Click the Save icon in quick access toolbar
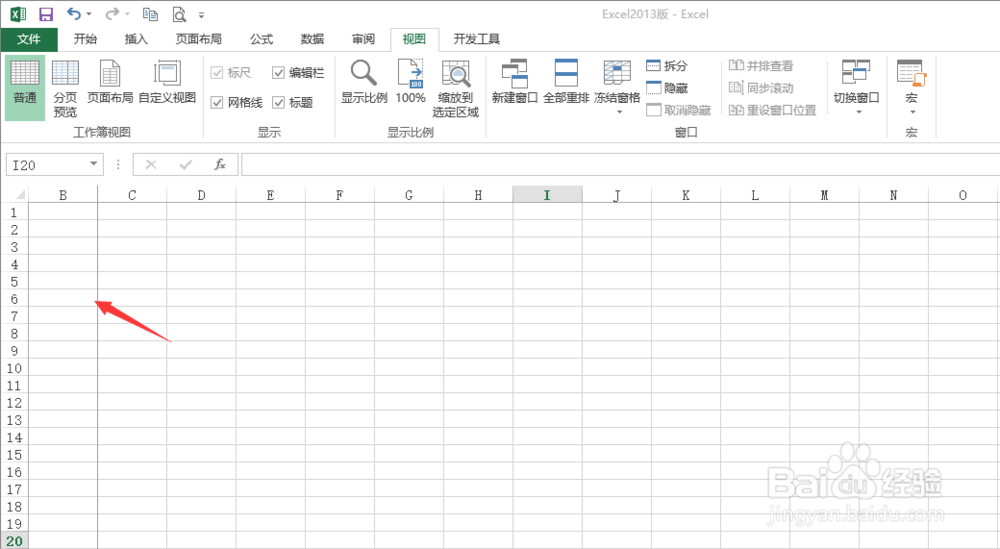 pyautogui.click(x=46, y=14)
